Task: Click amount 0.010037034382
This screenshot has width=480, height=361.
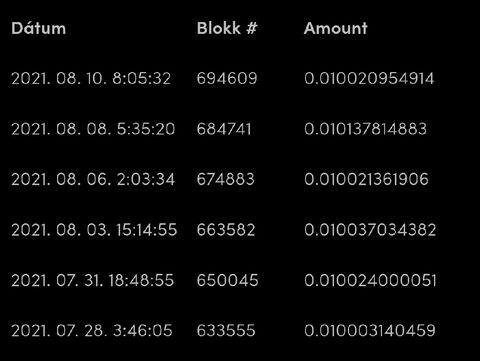Action: [370, 230]
